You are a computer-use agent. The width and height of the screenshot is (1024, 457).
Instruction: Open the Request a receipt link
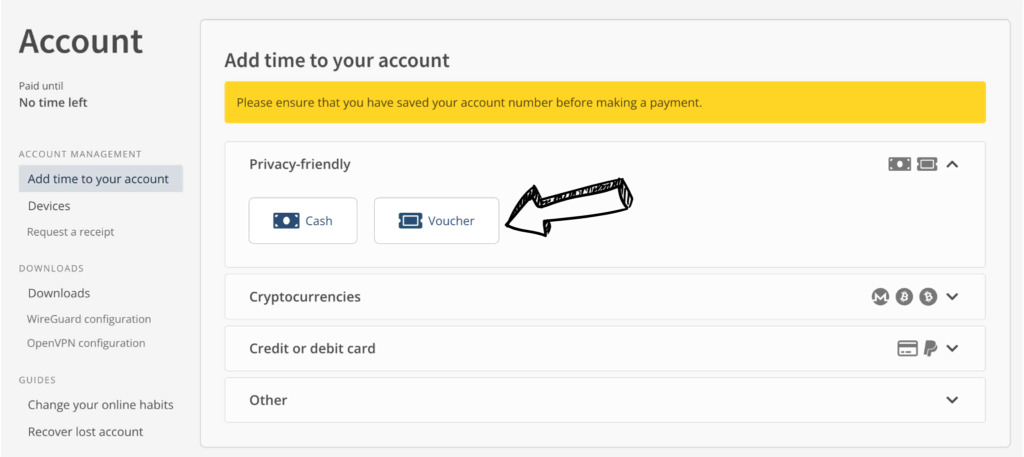(70, 232)
